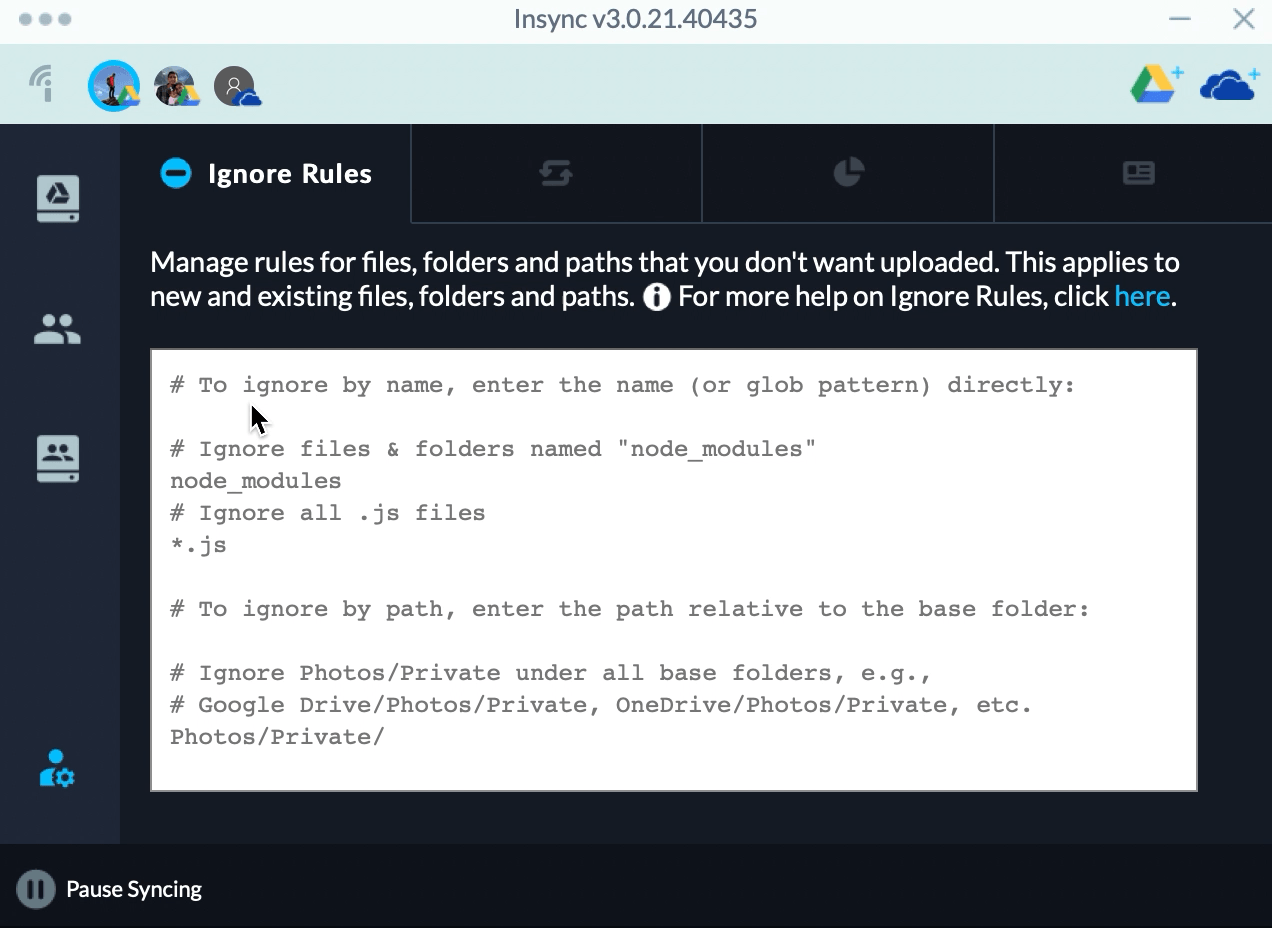The width and height of the screenshot is (1272, 928).
Task: Click the connectivity signal icon
Action: [x=42, y=84]
